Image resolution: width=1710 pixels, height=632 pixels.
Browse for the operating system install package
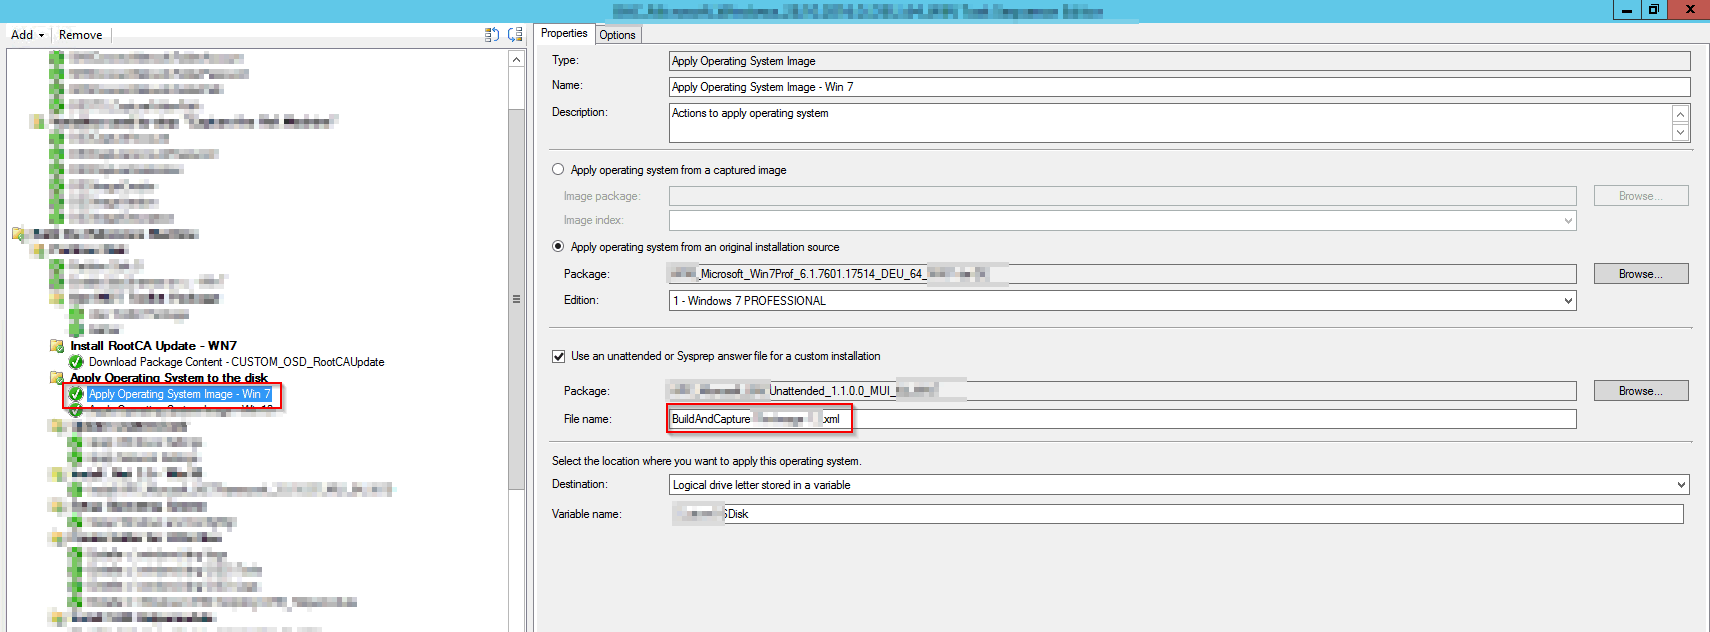point(1640,274)
